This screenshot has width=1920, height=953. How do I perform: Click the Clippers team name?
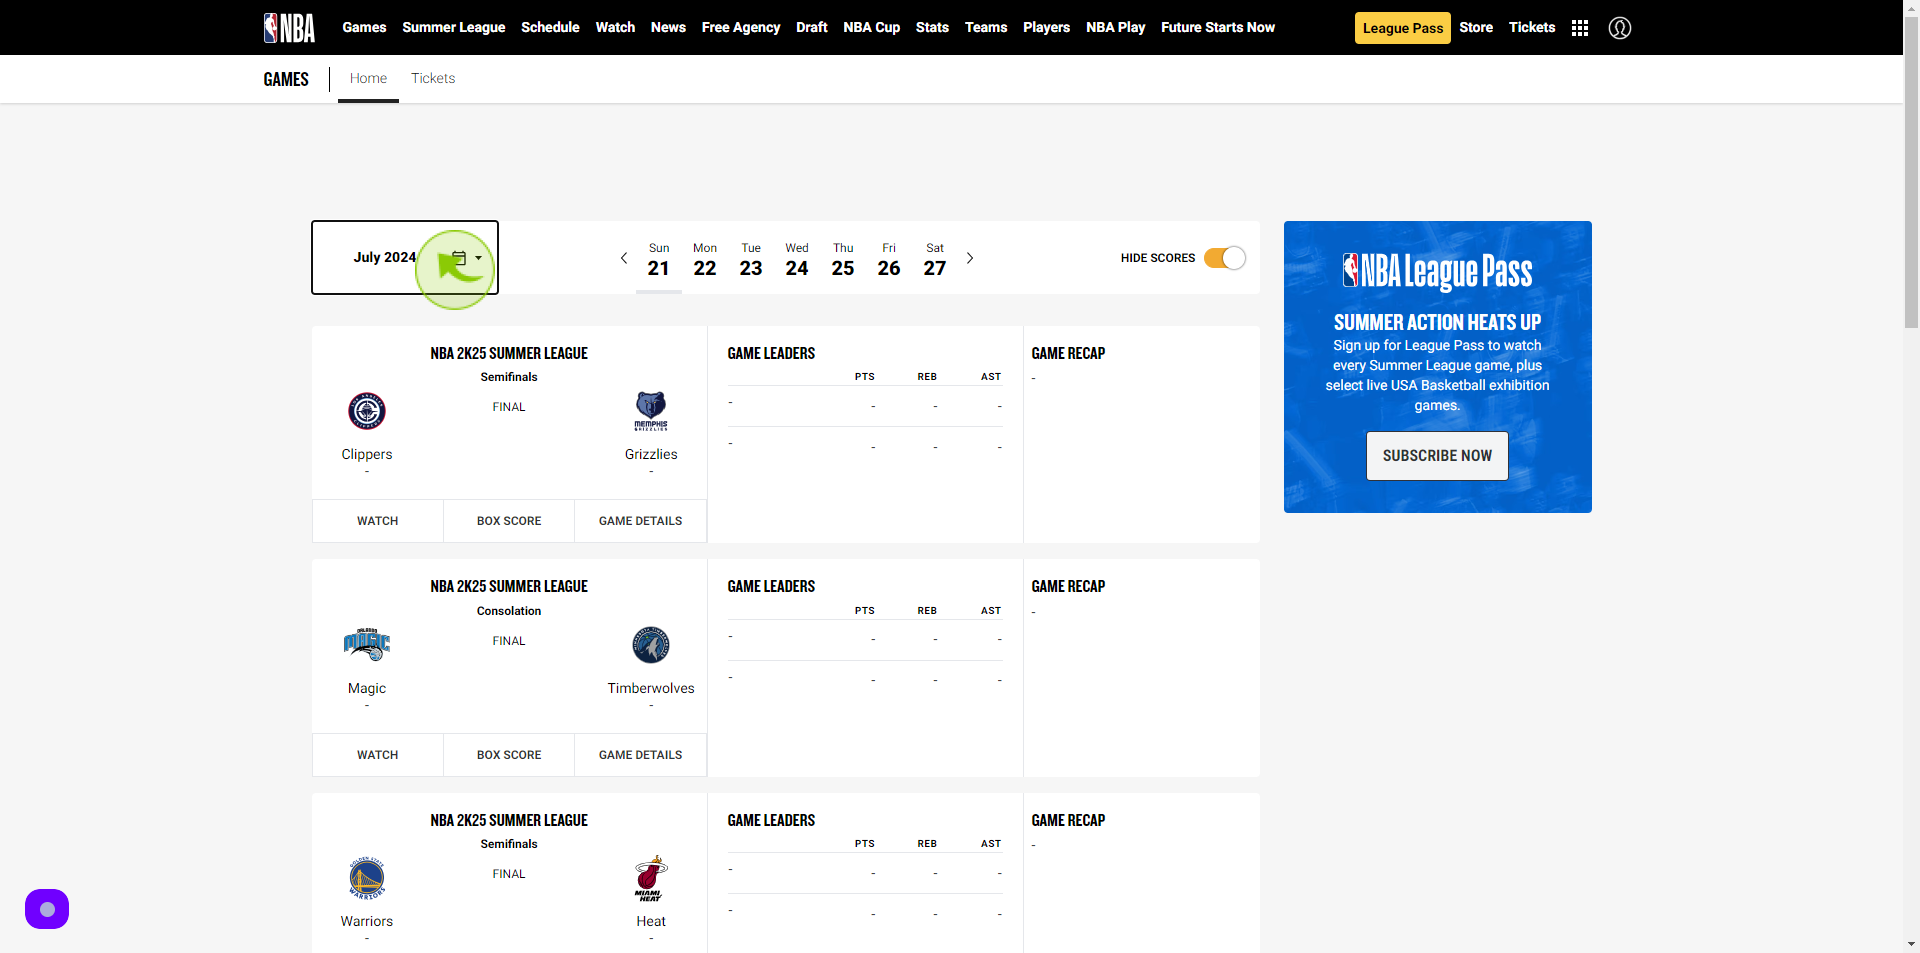pyautogui.click(x=367, y=454)
